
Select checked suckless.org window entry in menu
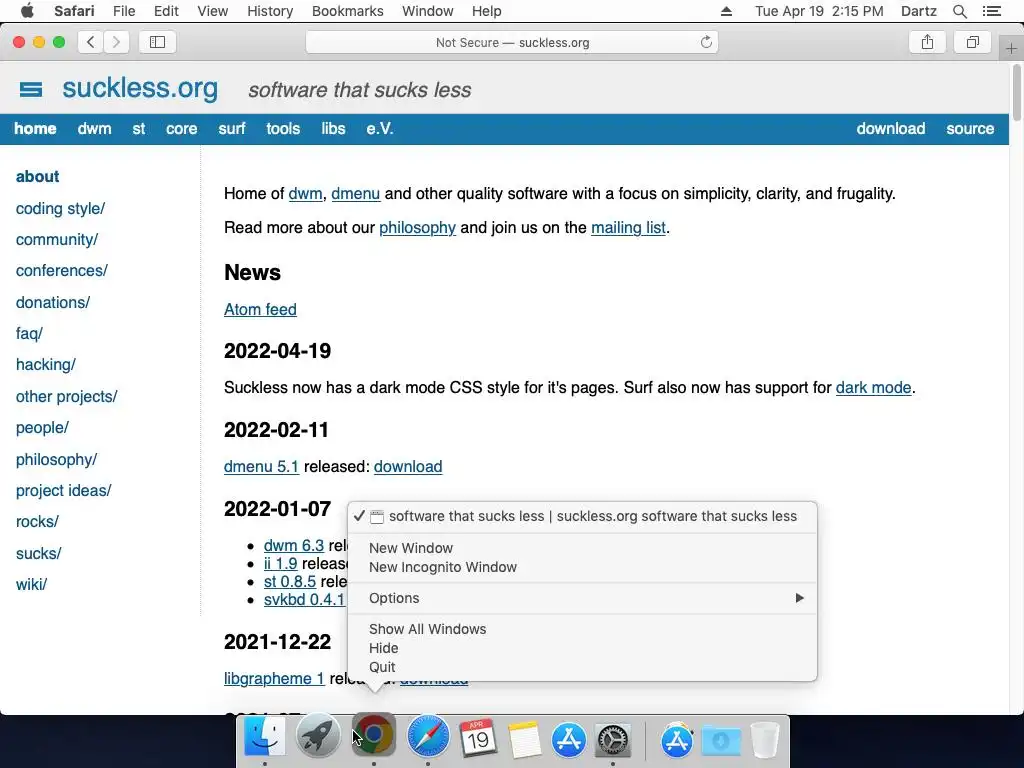582,517
